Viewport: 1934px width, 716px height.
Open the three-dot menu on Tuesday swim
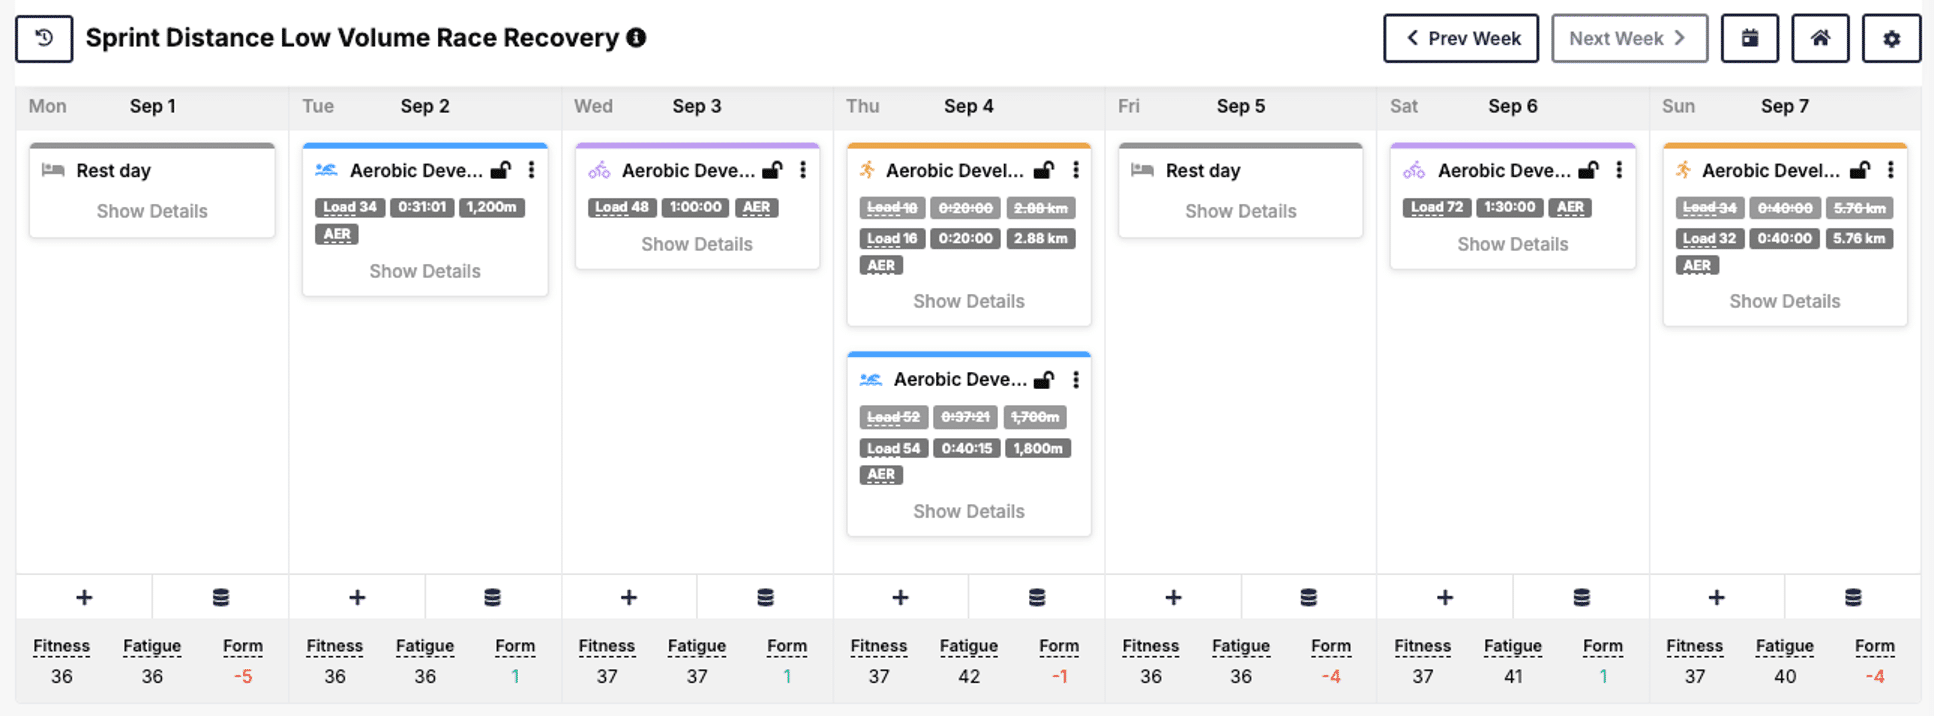[x=532, y=170]
